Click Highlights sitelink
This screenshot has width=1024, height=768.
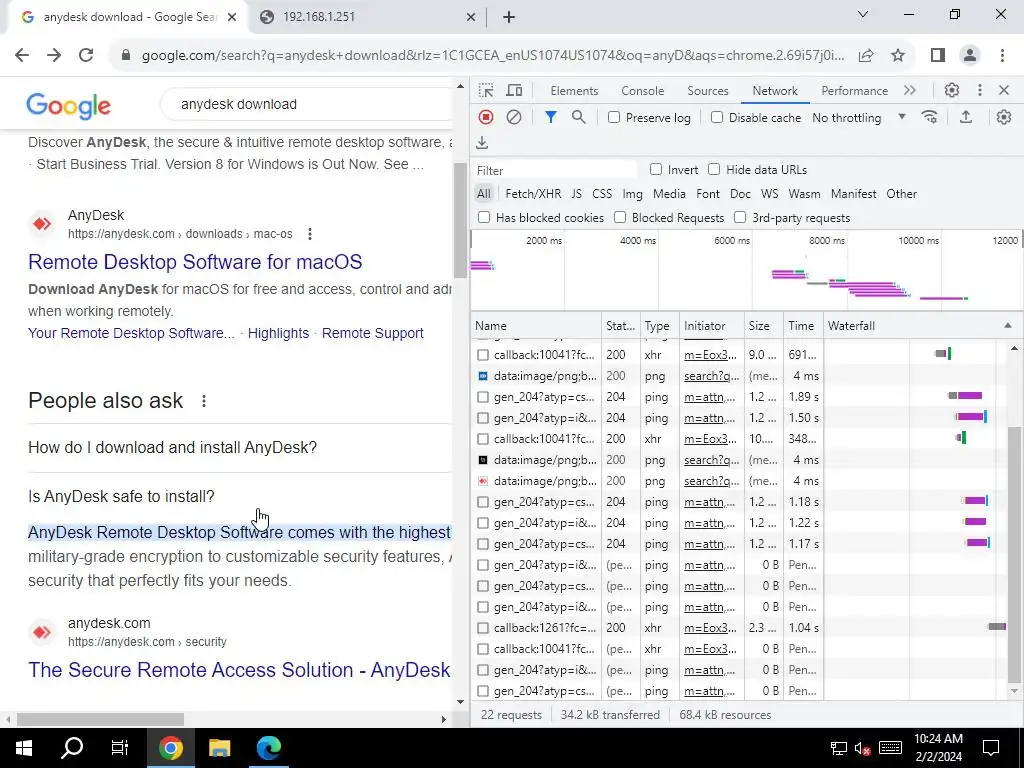pos(278,333)
